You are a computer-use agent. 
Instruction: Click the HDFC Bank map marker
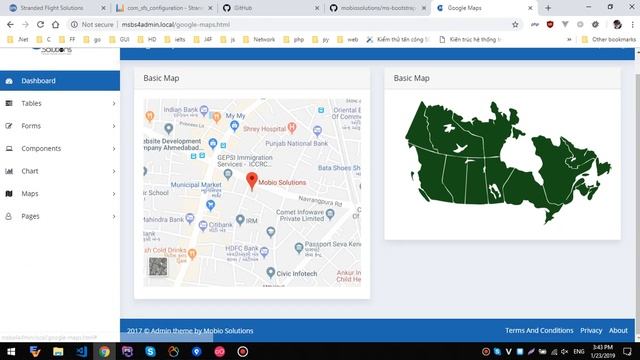click(x=264, y=252)
